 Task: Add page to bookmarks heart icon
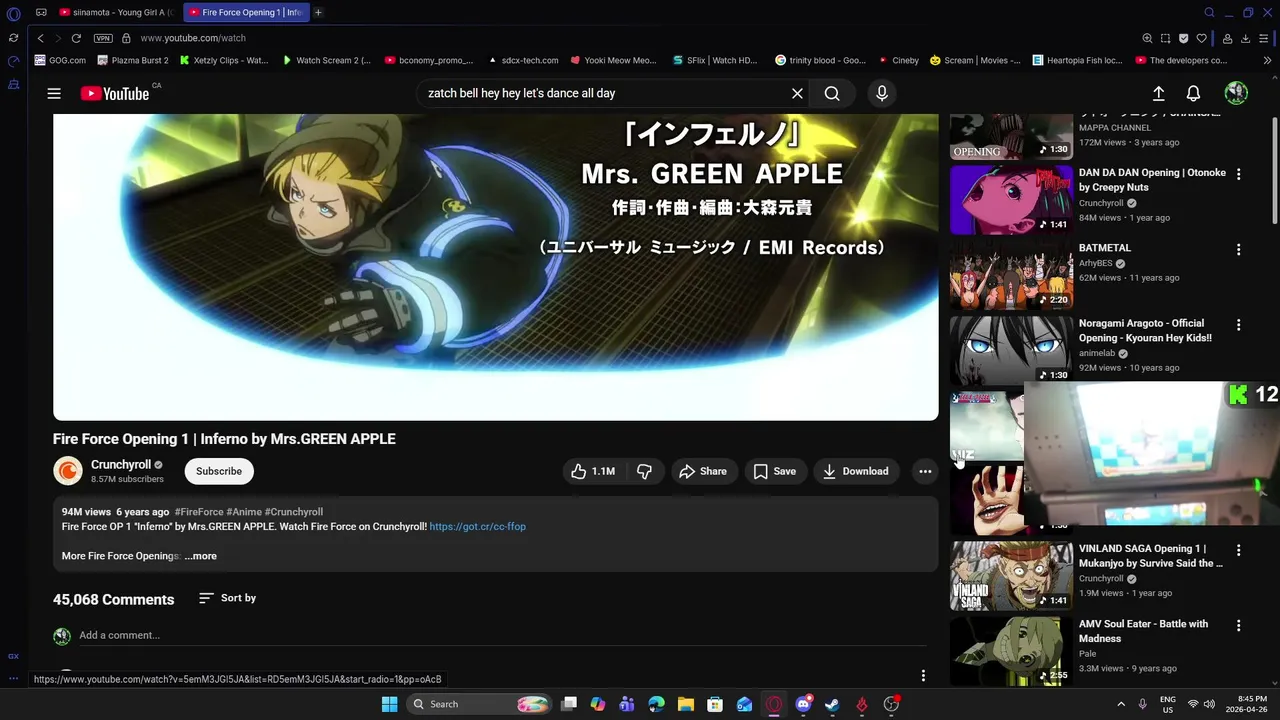tap(1202, 38)
